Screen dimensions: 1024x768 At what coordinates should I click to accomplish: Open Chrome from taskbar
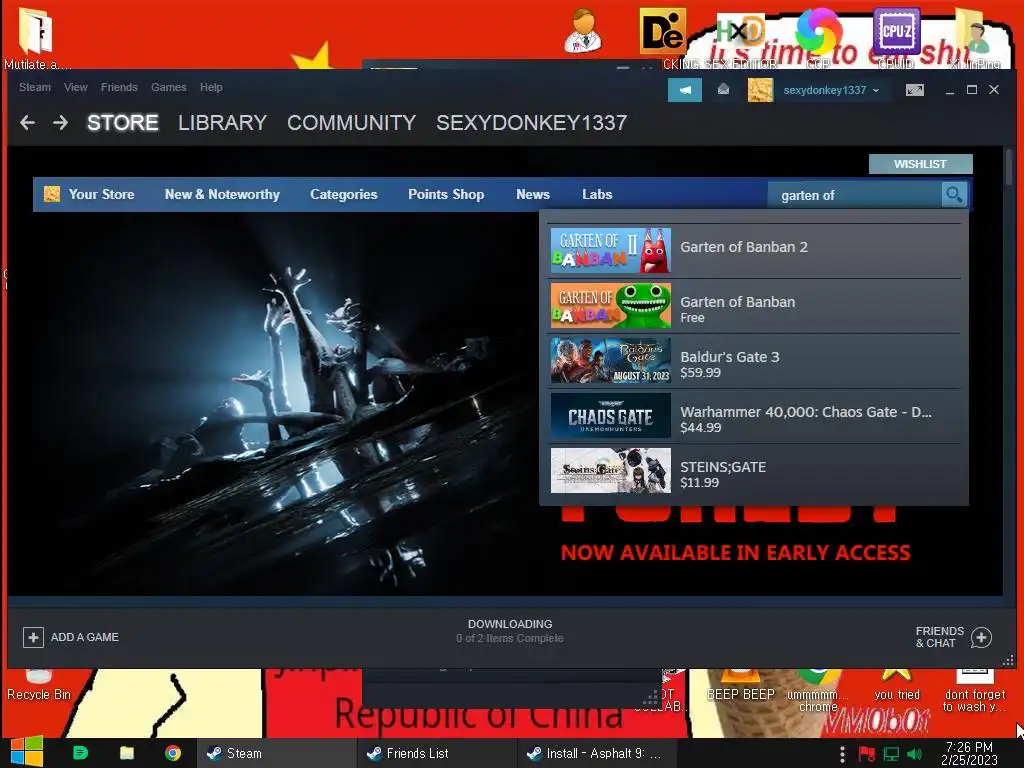pos(173,753)
